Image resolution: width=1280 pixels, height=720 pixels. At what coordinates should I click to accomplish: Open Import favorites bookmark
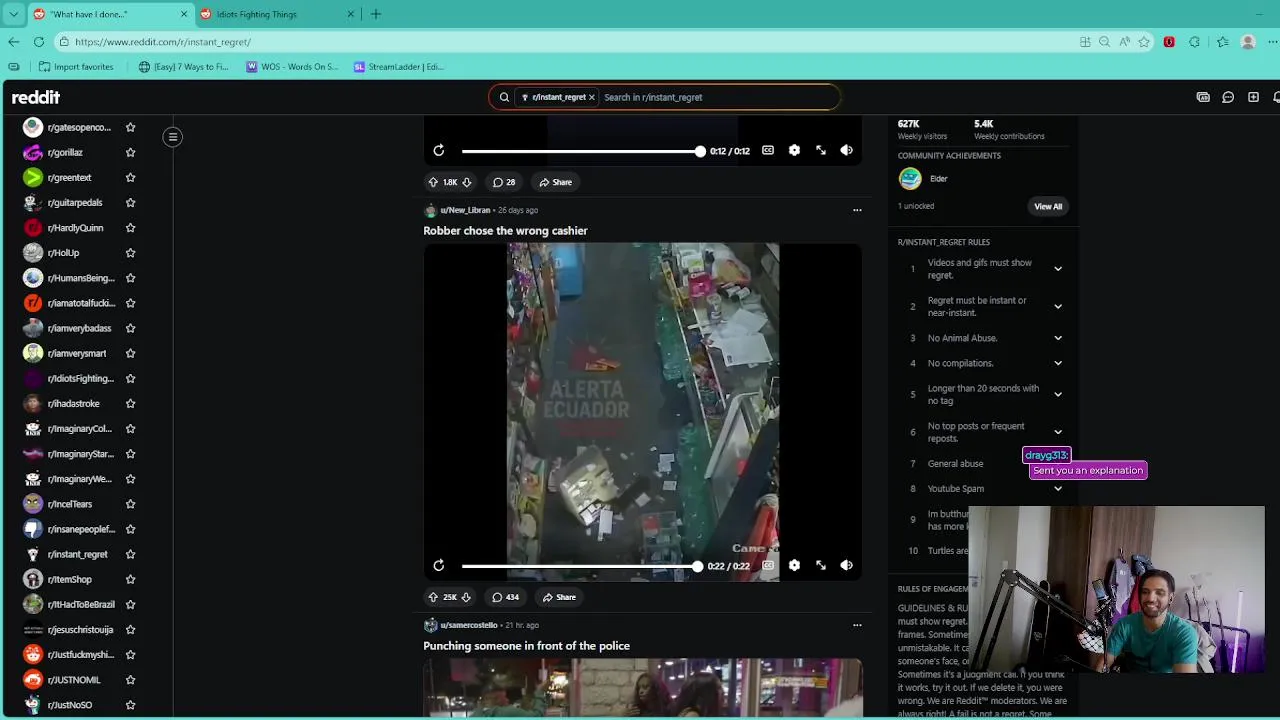76,67
